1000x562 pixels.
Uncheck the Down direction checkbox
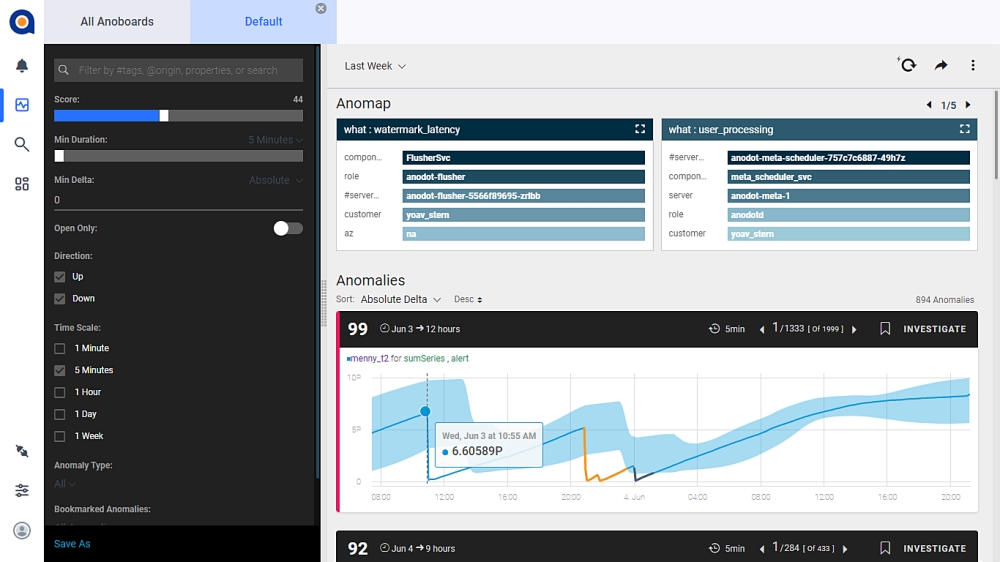point(59,299)
